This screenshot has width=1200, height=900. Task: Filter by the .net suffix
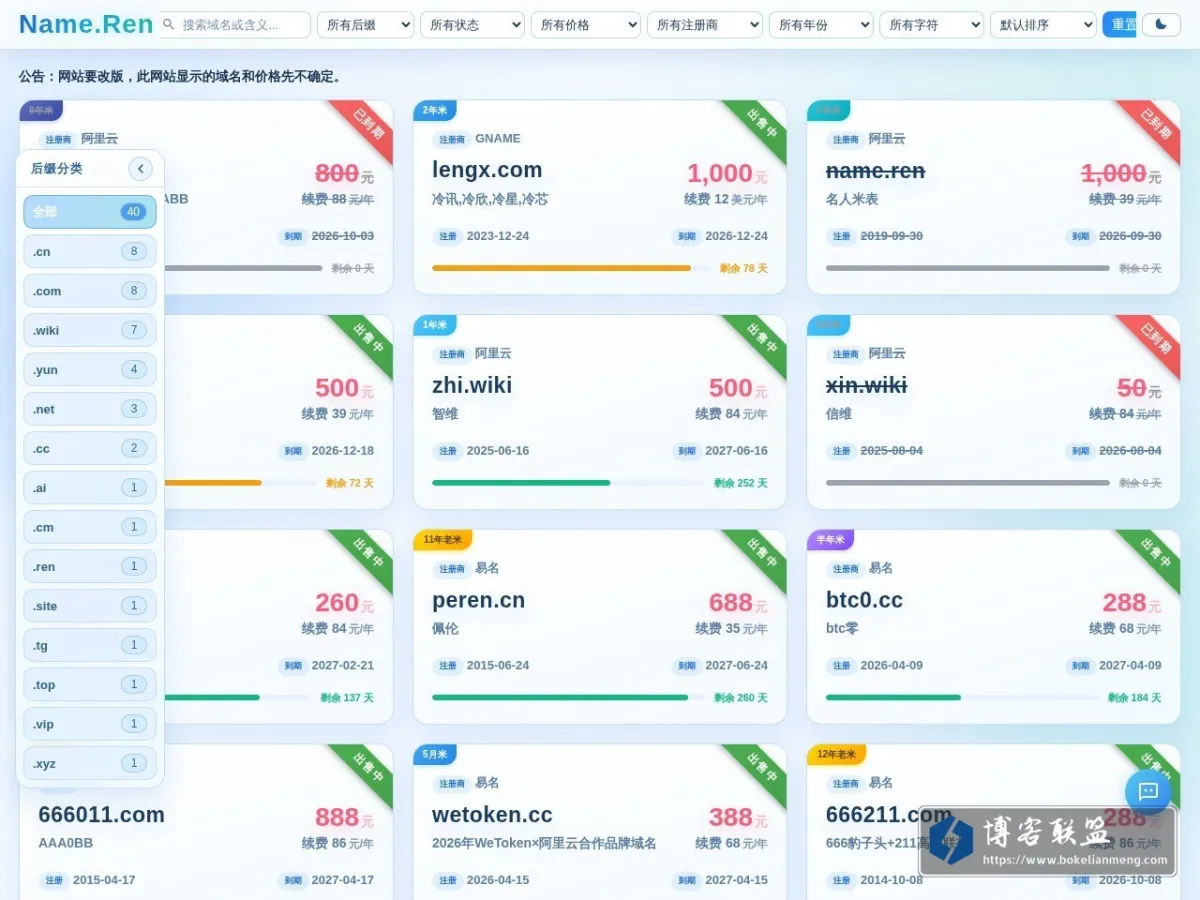(x=90, y=409)
